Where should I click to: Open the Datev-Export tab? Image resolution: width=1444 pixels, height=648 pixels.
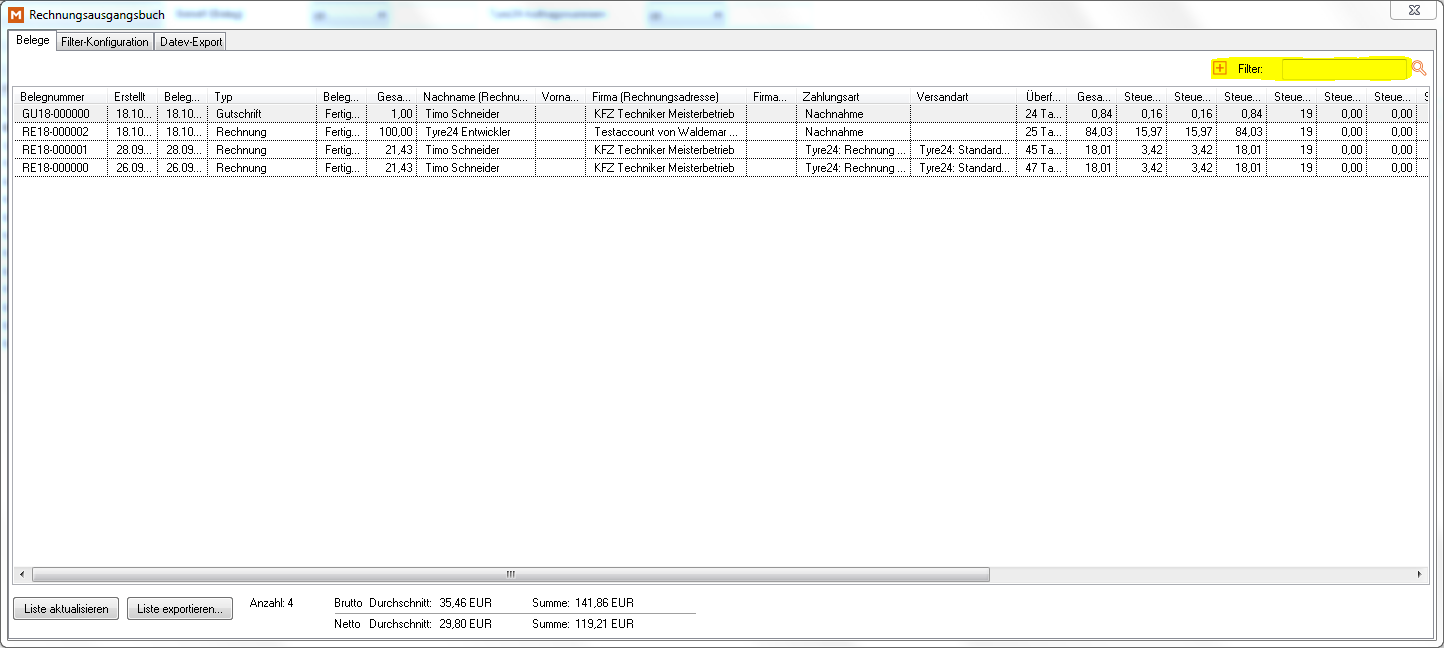pyautogui.click(x=191, y=42)
